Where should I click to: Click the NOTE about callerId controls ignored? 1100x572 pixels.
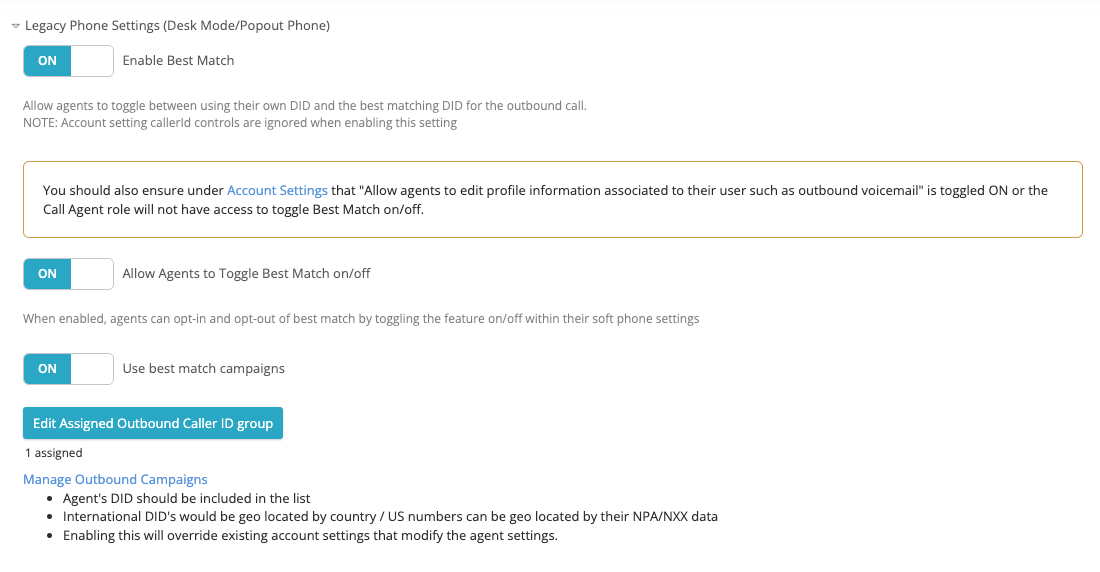tap(240, 123)
